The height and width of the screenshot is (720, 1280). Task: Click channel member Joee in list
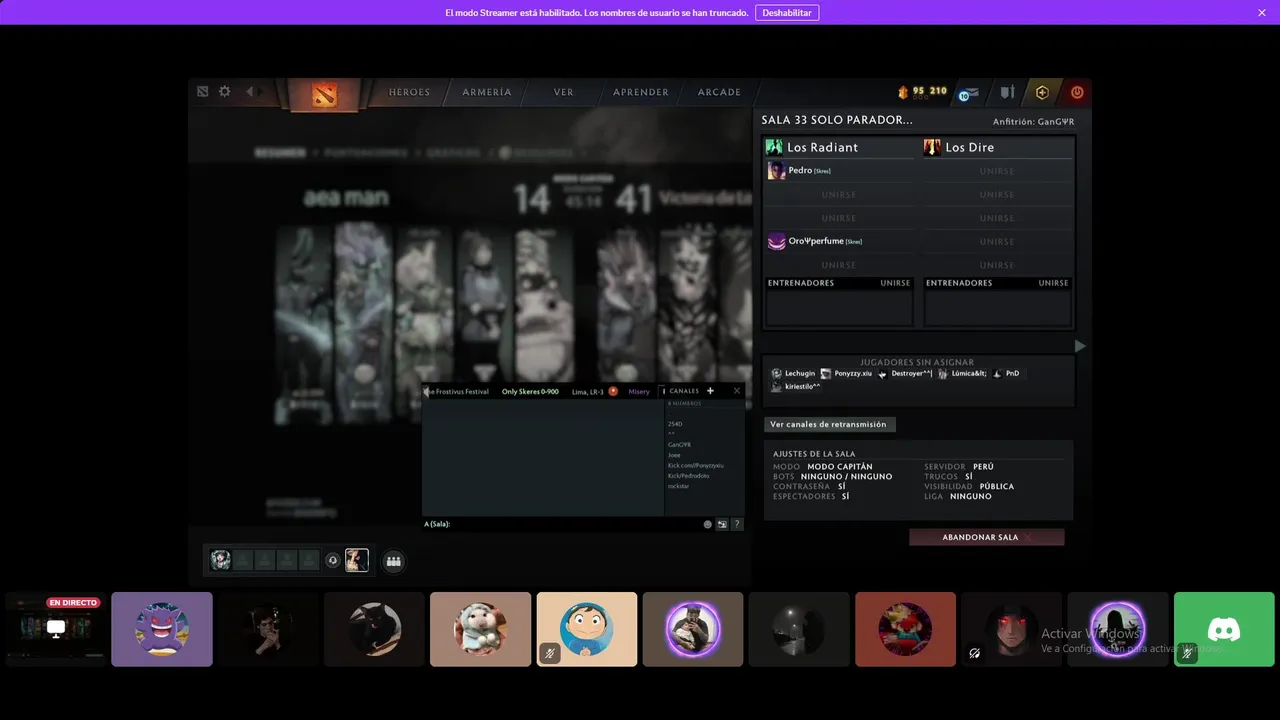[674, 455]
